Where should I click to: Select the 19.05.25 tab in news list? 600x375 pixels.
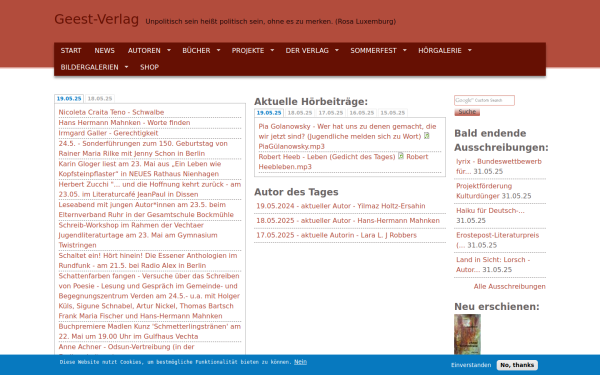69,99
